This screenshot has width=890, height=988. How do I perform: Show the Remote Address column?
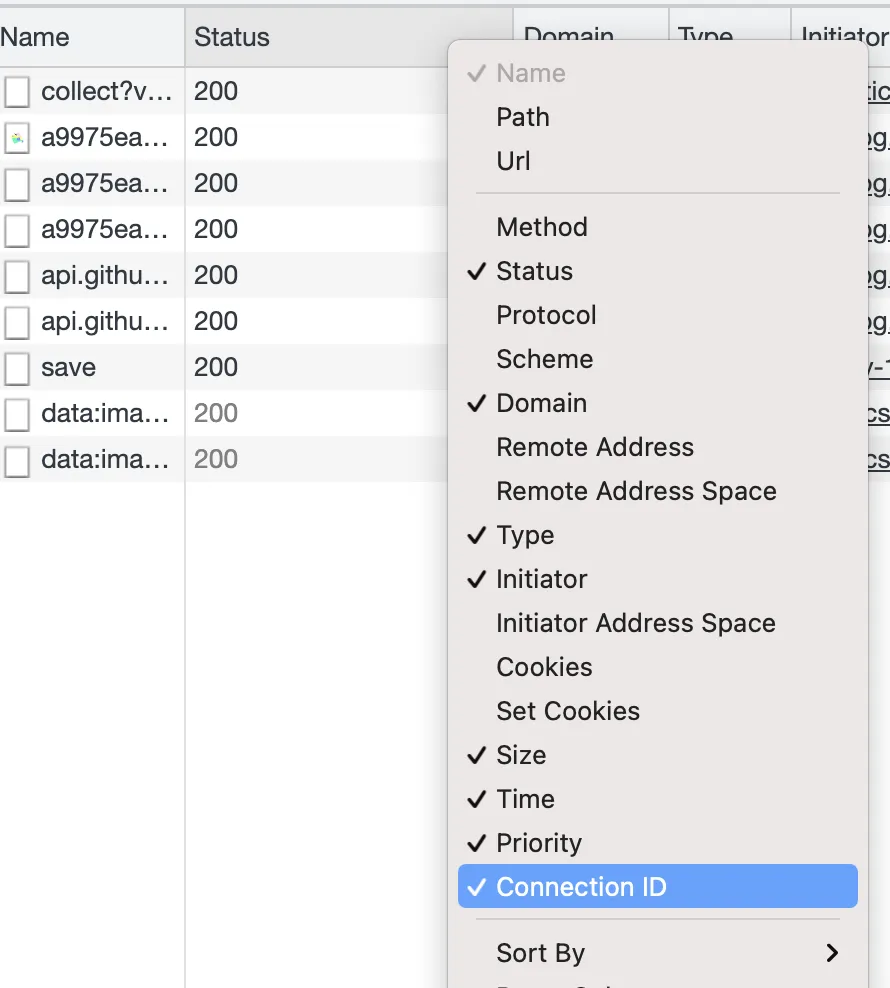pos(595,447)
